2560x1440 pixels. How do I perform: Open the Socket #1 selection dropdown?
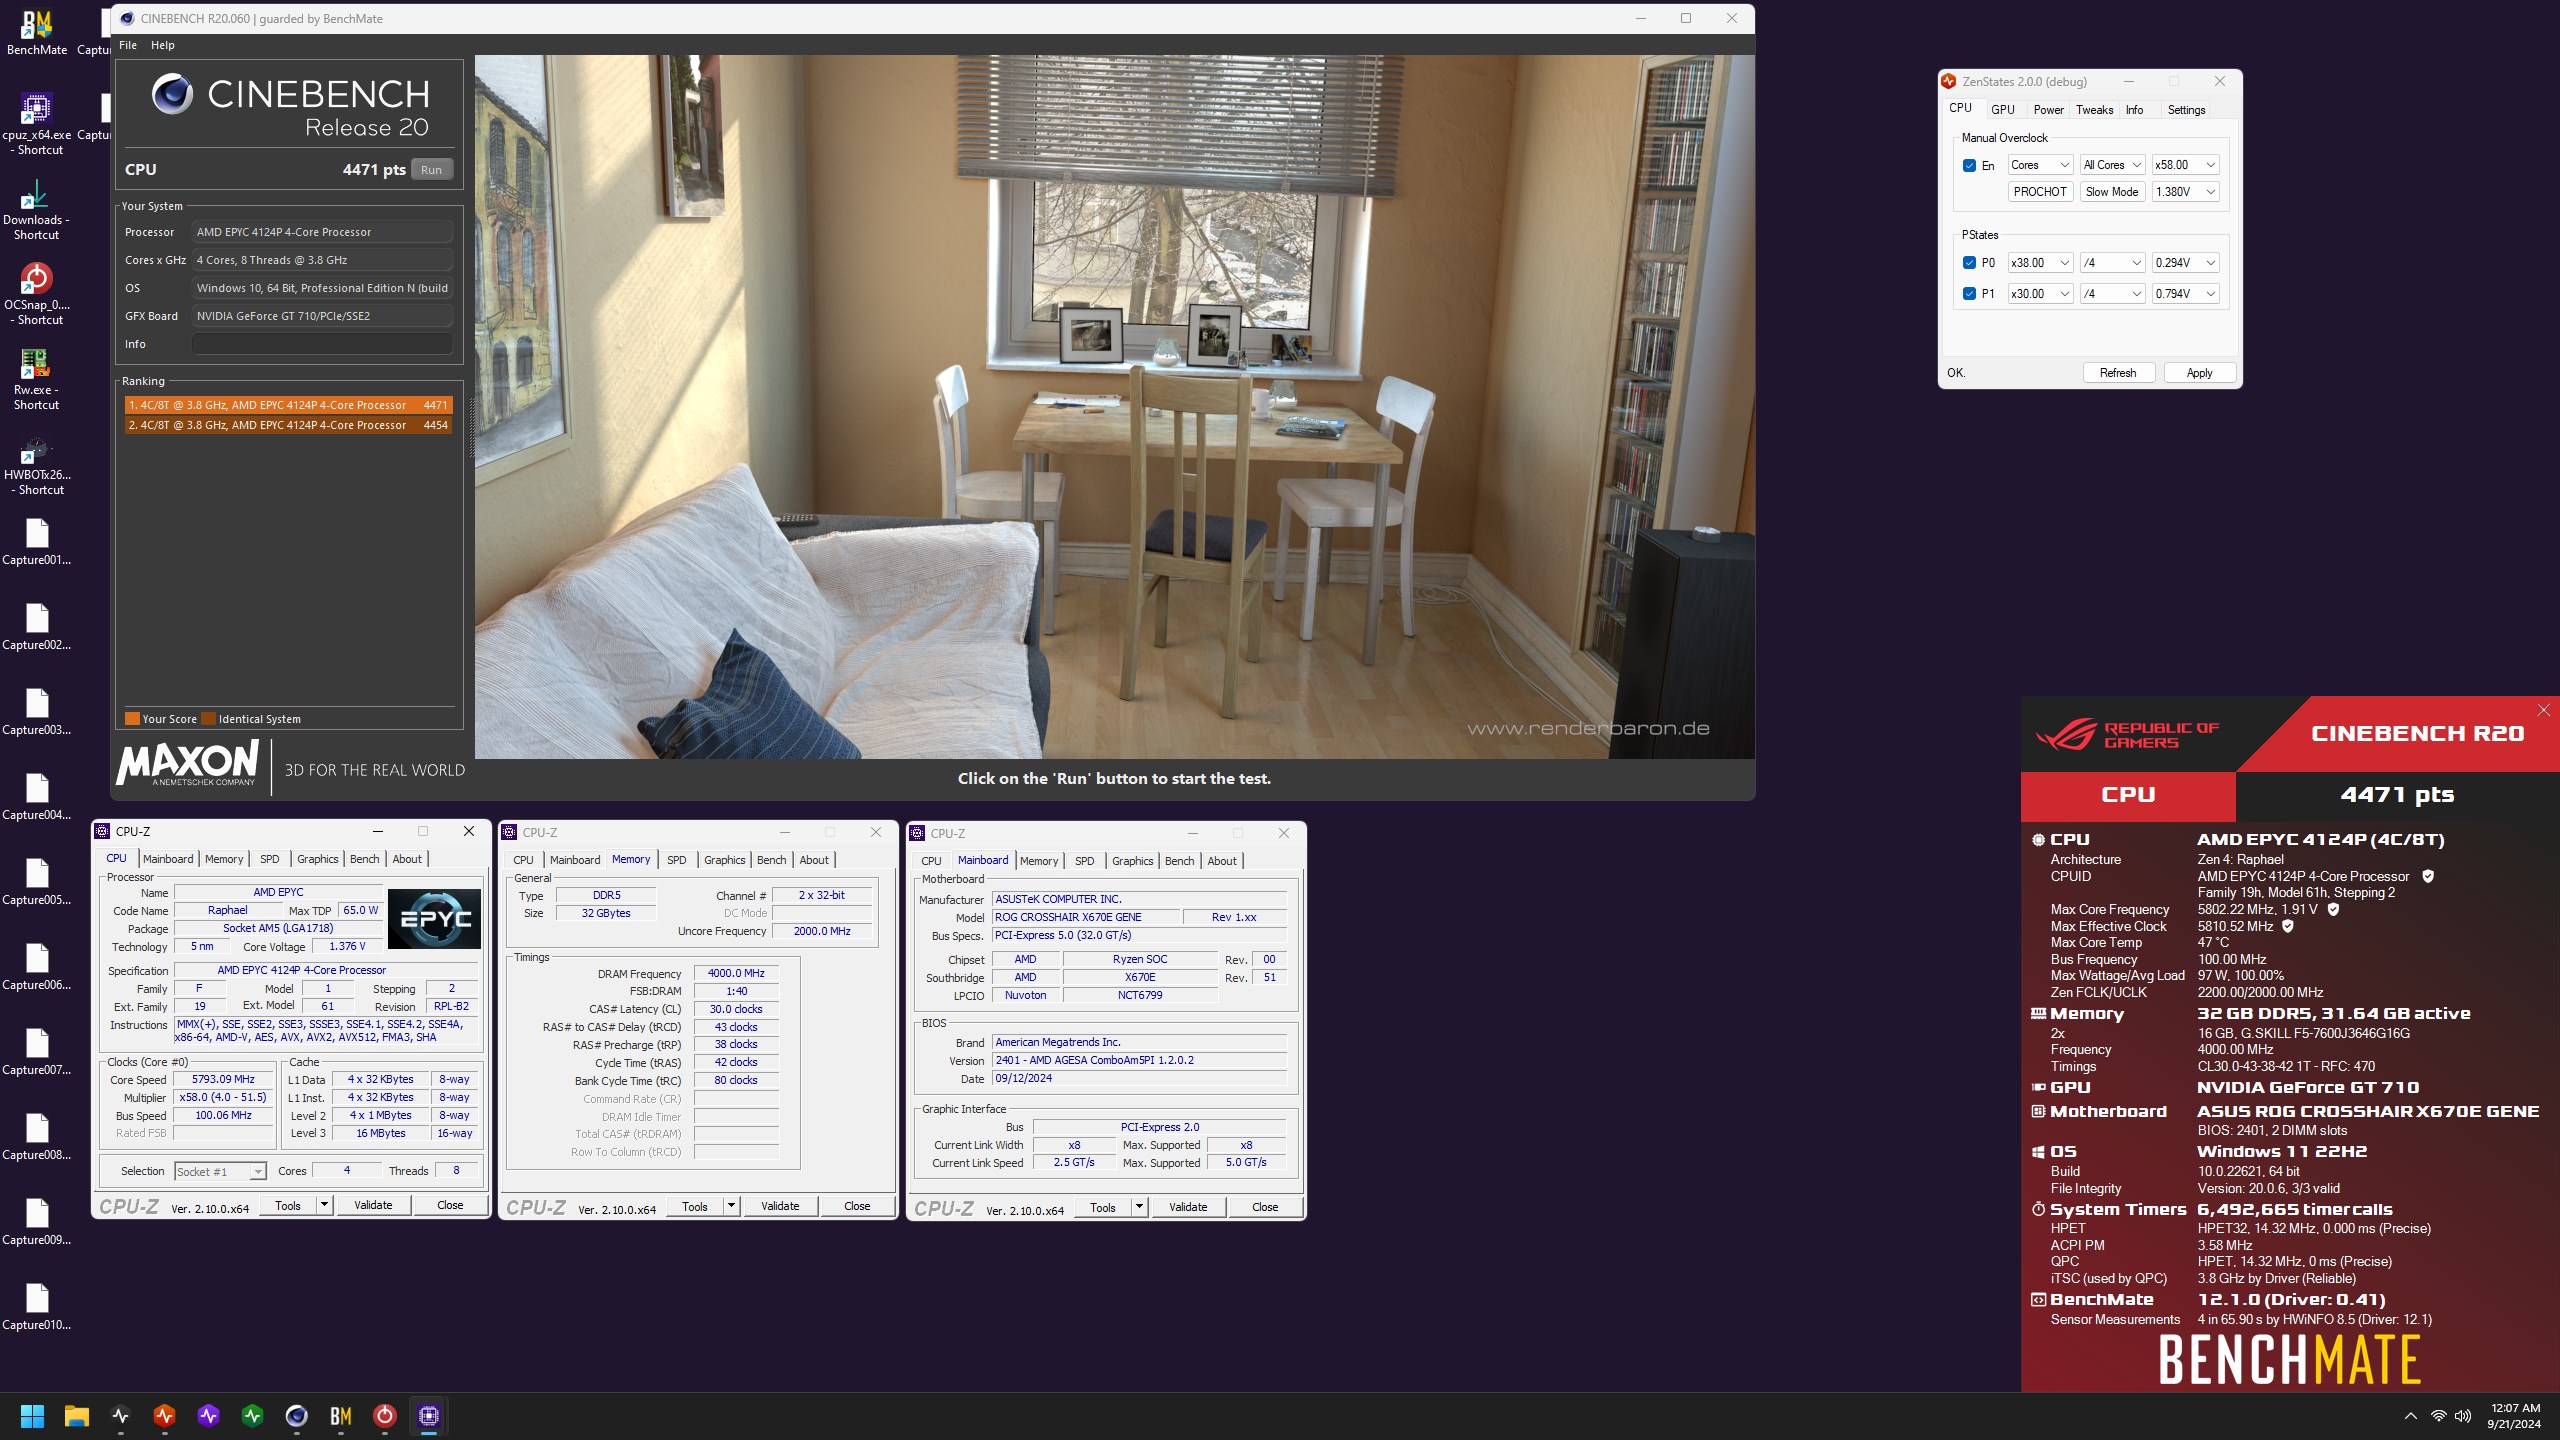coord(220,1171)
